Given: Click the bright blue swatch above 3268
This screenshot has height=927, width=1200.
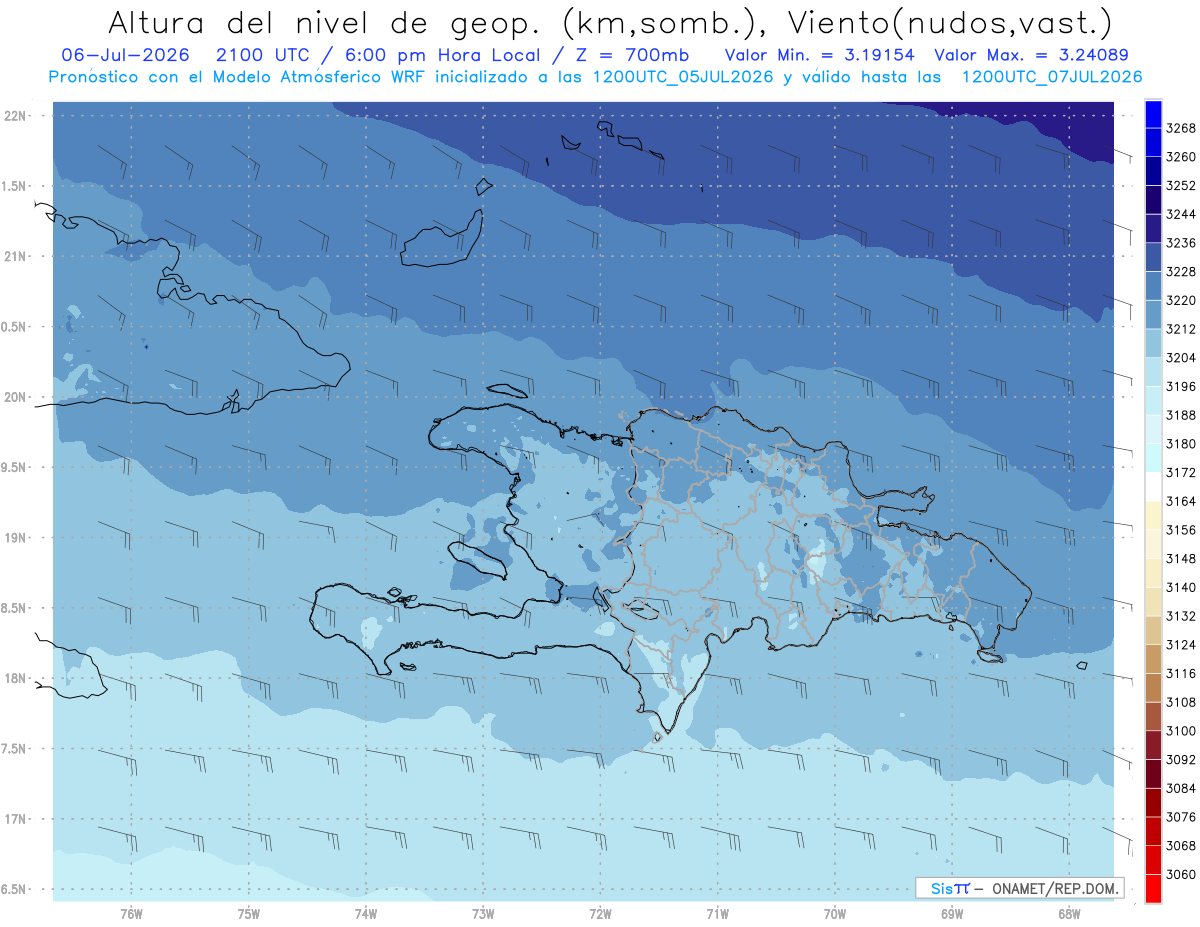Looking at the screenshot, I should [x=1153, y=114].
